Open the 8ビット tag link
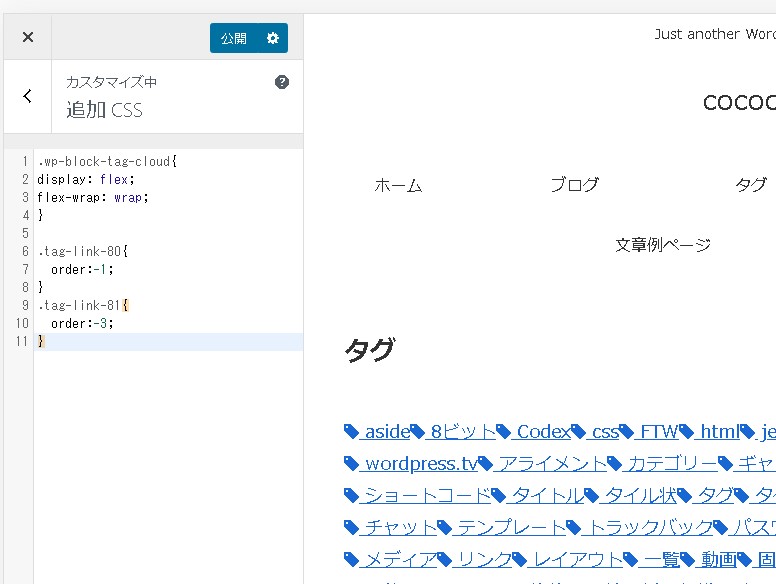This screenshot has height=584, width=776. click(461, 432)
